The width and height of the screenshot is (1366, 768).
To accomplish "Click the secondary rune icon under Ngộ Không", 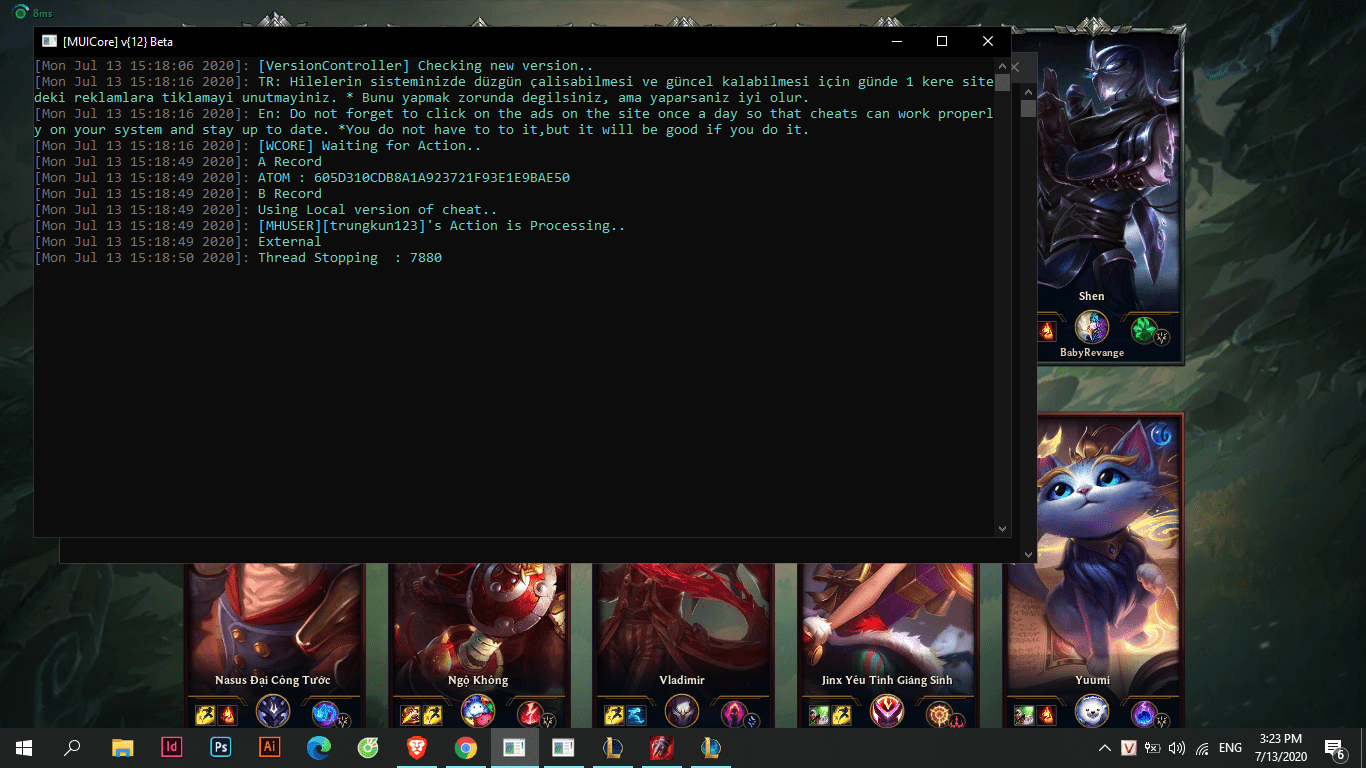I will click(x=530, y=713).
